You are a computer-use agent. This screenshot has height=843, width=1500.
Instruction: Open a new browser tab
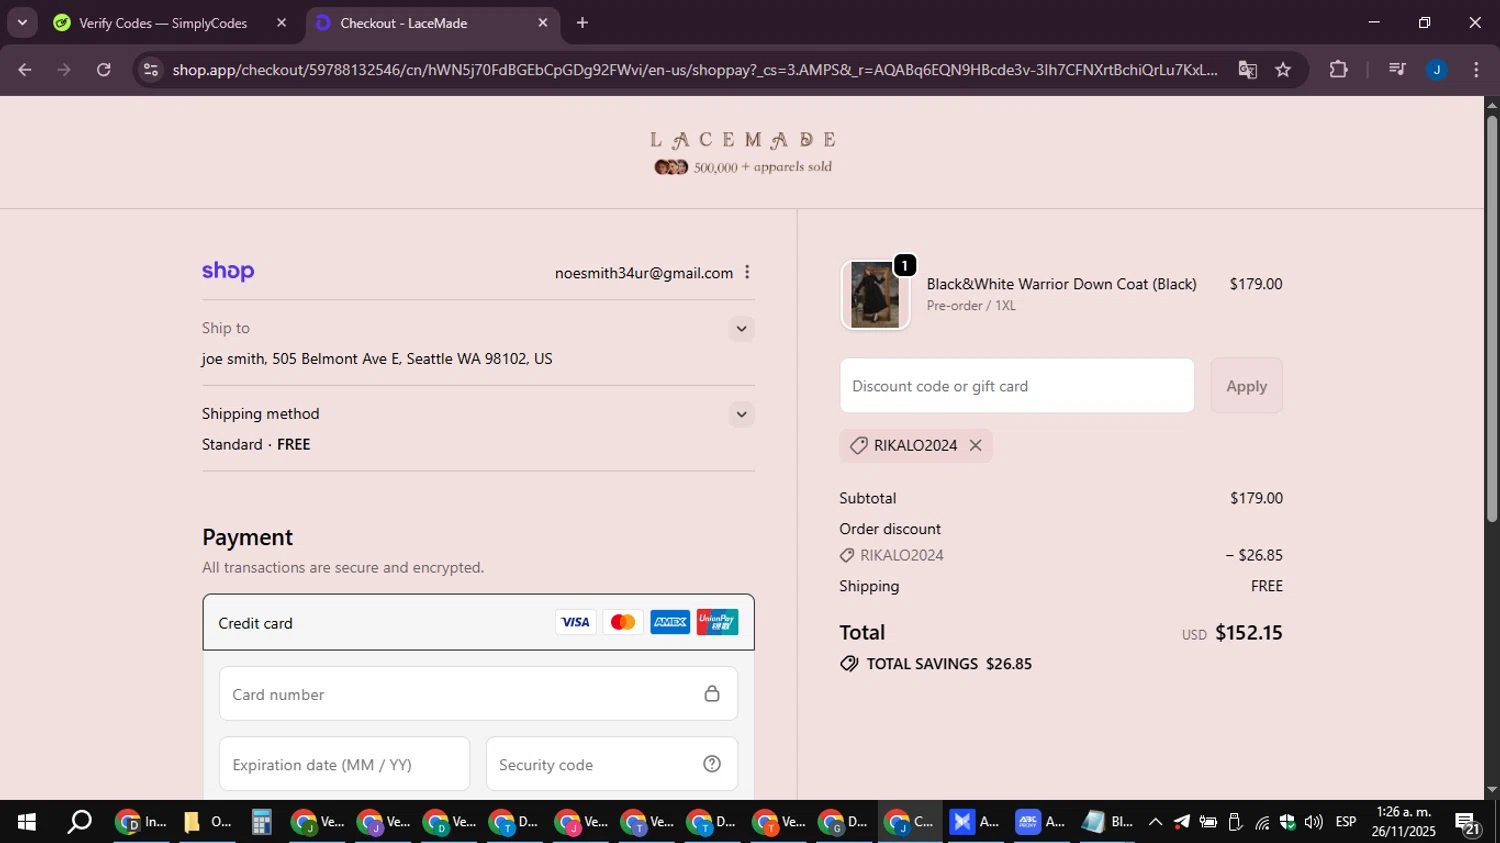(582, 23)
